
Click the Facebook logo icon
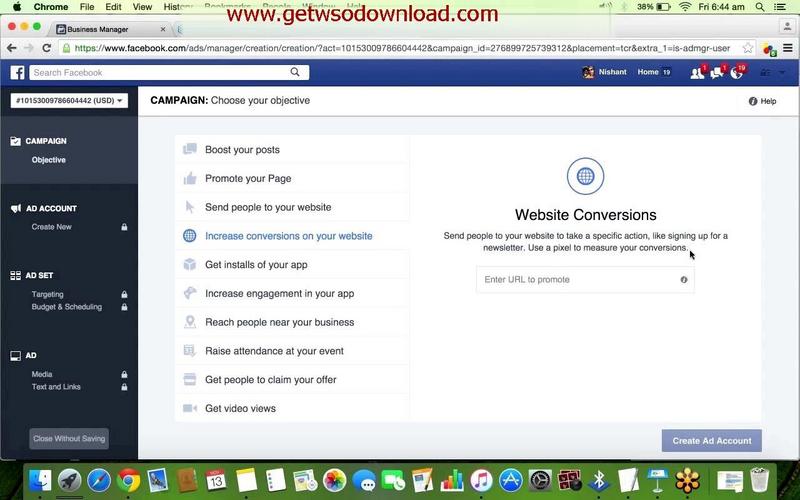pyautogui.click(x=17, y=72)
